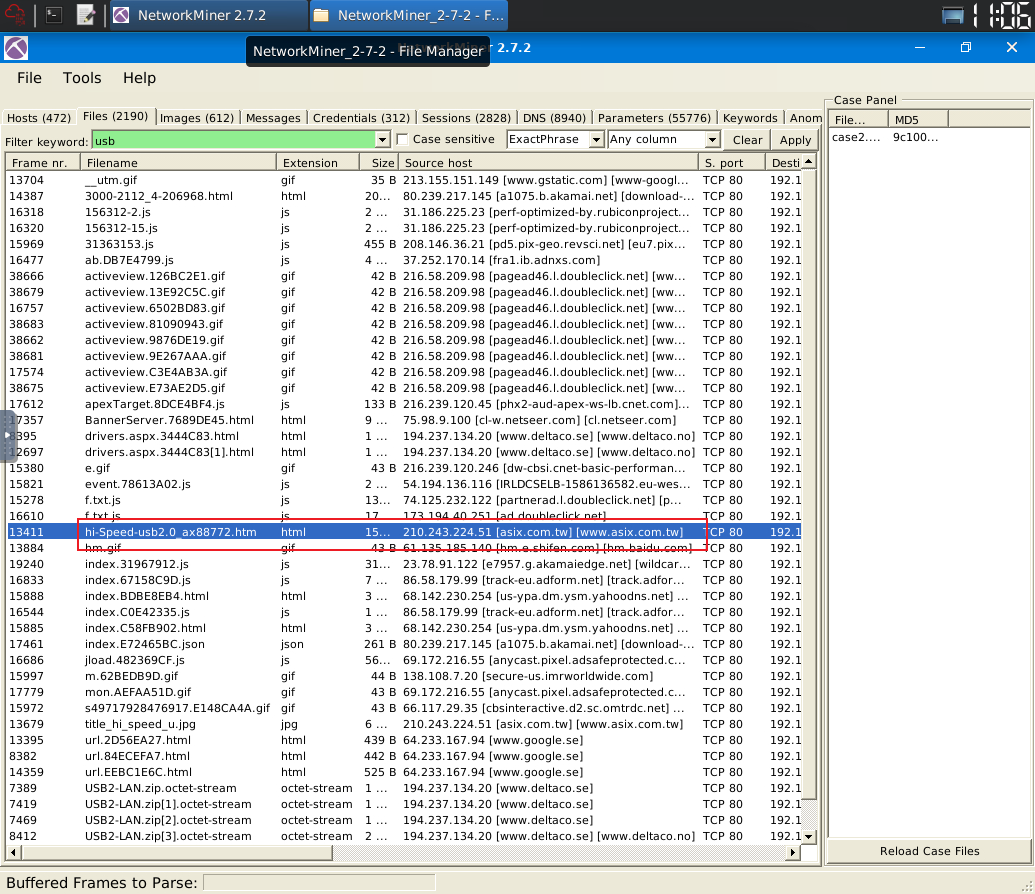The image size is (1035, 894).
Task: Sort by the Frame nr. column header
Action: 44,162
